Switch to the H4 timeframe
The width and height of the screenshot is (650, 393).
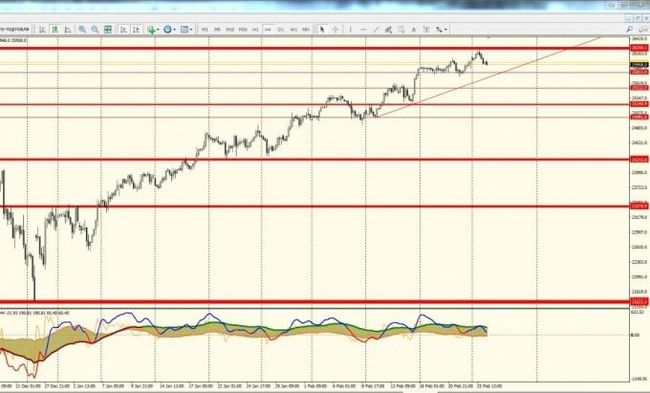point(268,29)
